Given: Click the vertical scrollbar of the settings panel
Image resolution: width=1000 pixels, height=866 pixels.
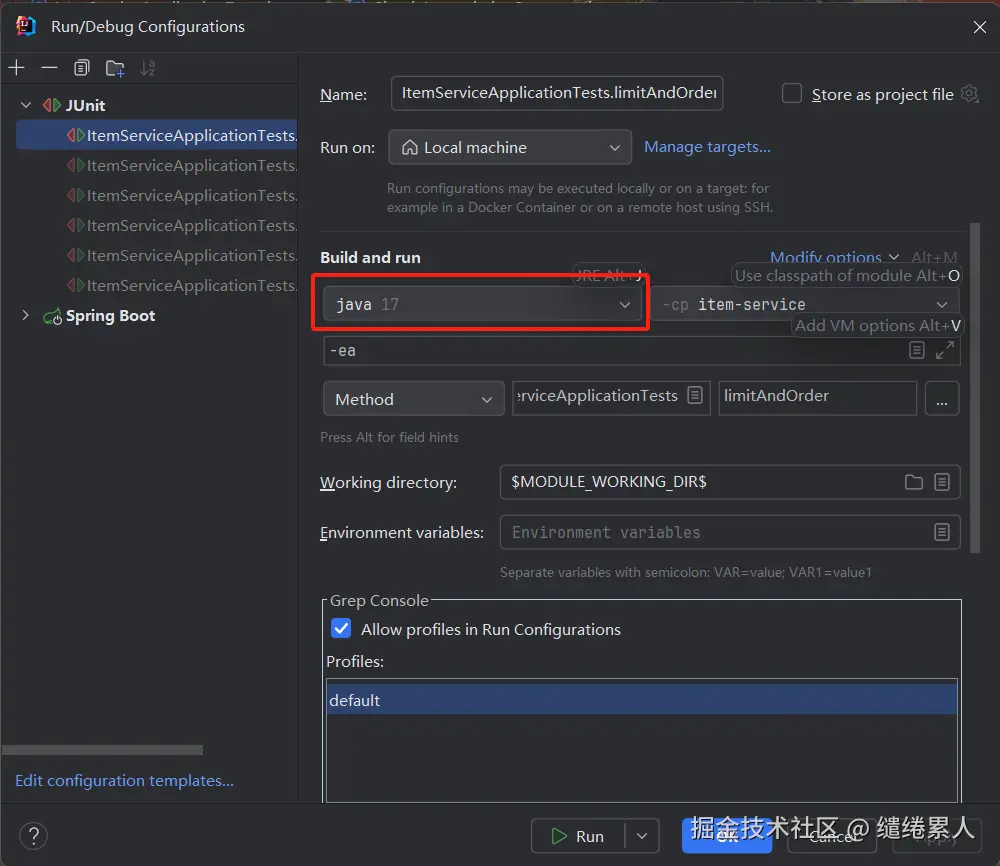Looking at the screenshot, I should point(974,388).
